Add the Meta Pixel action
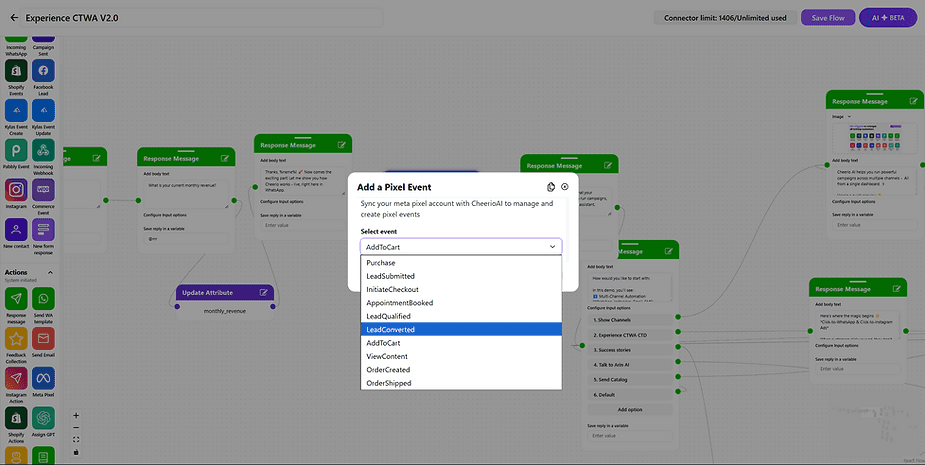 [x=43, y=378]
